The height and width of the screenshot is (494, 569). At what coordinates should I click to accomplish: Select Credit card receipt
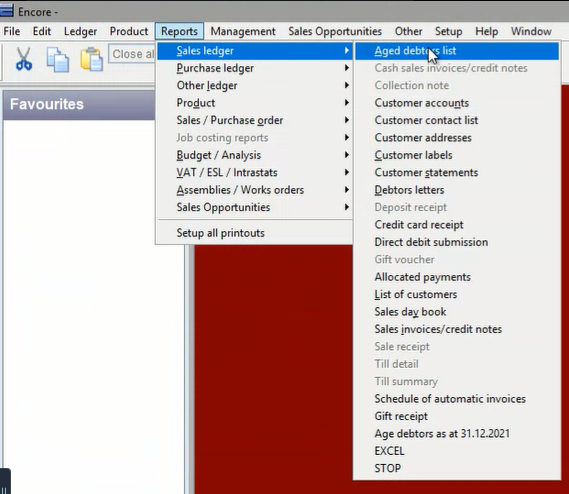[457, 225]
